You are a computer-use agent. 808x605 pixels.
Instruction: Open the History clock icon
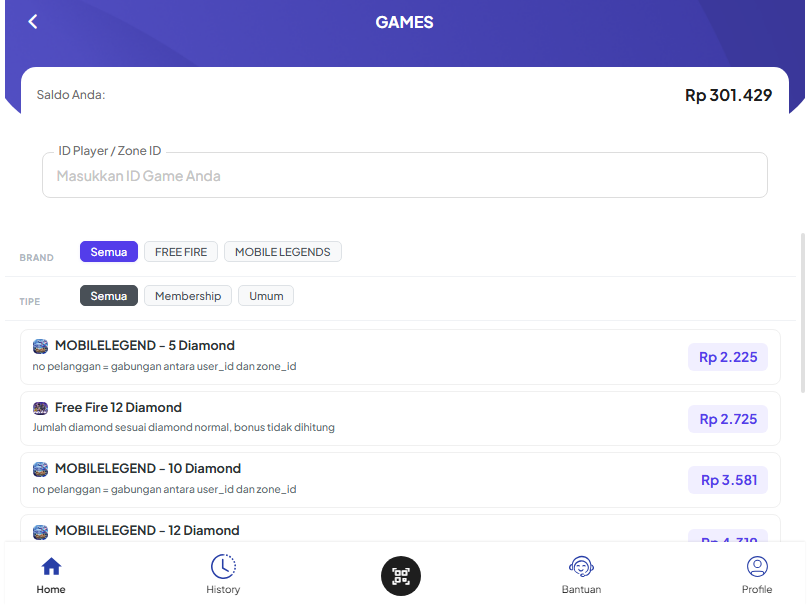223,567
